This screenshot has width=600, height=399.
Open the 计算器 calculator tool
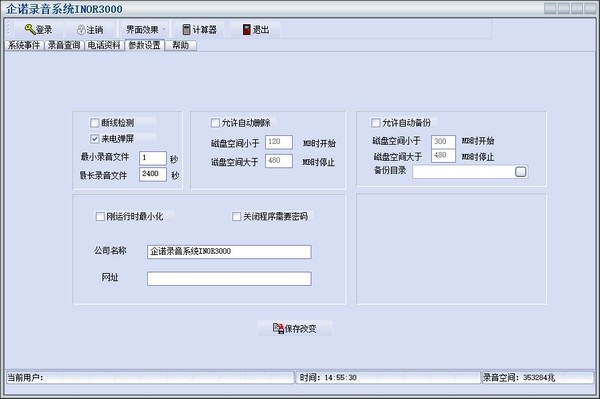click(x=199, y=29)
